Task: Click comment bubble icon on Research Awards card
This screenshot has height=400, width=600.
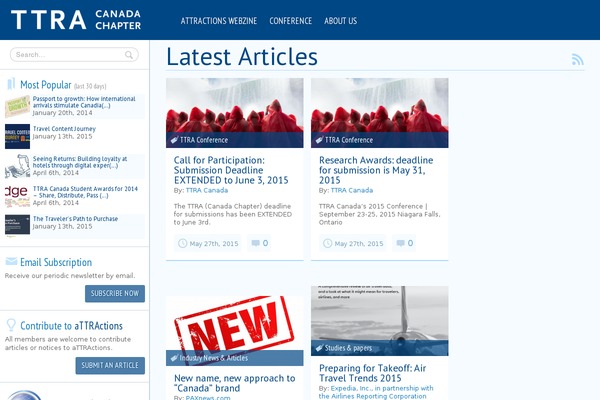Action: click(400, 243)
